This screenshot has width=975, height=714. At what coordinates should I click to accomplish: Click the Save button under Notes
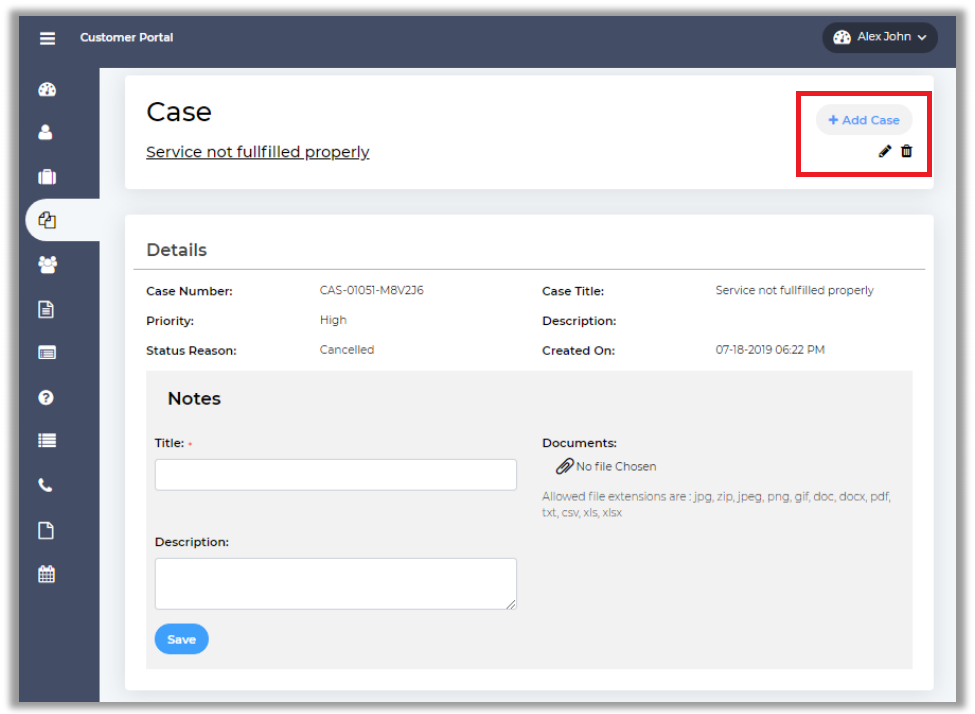(x=181, y=639)
